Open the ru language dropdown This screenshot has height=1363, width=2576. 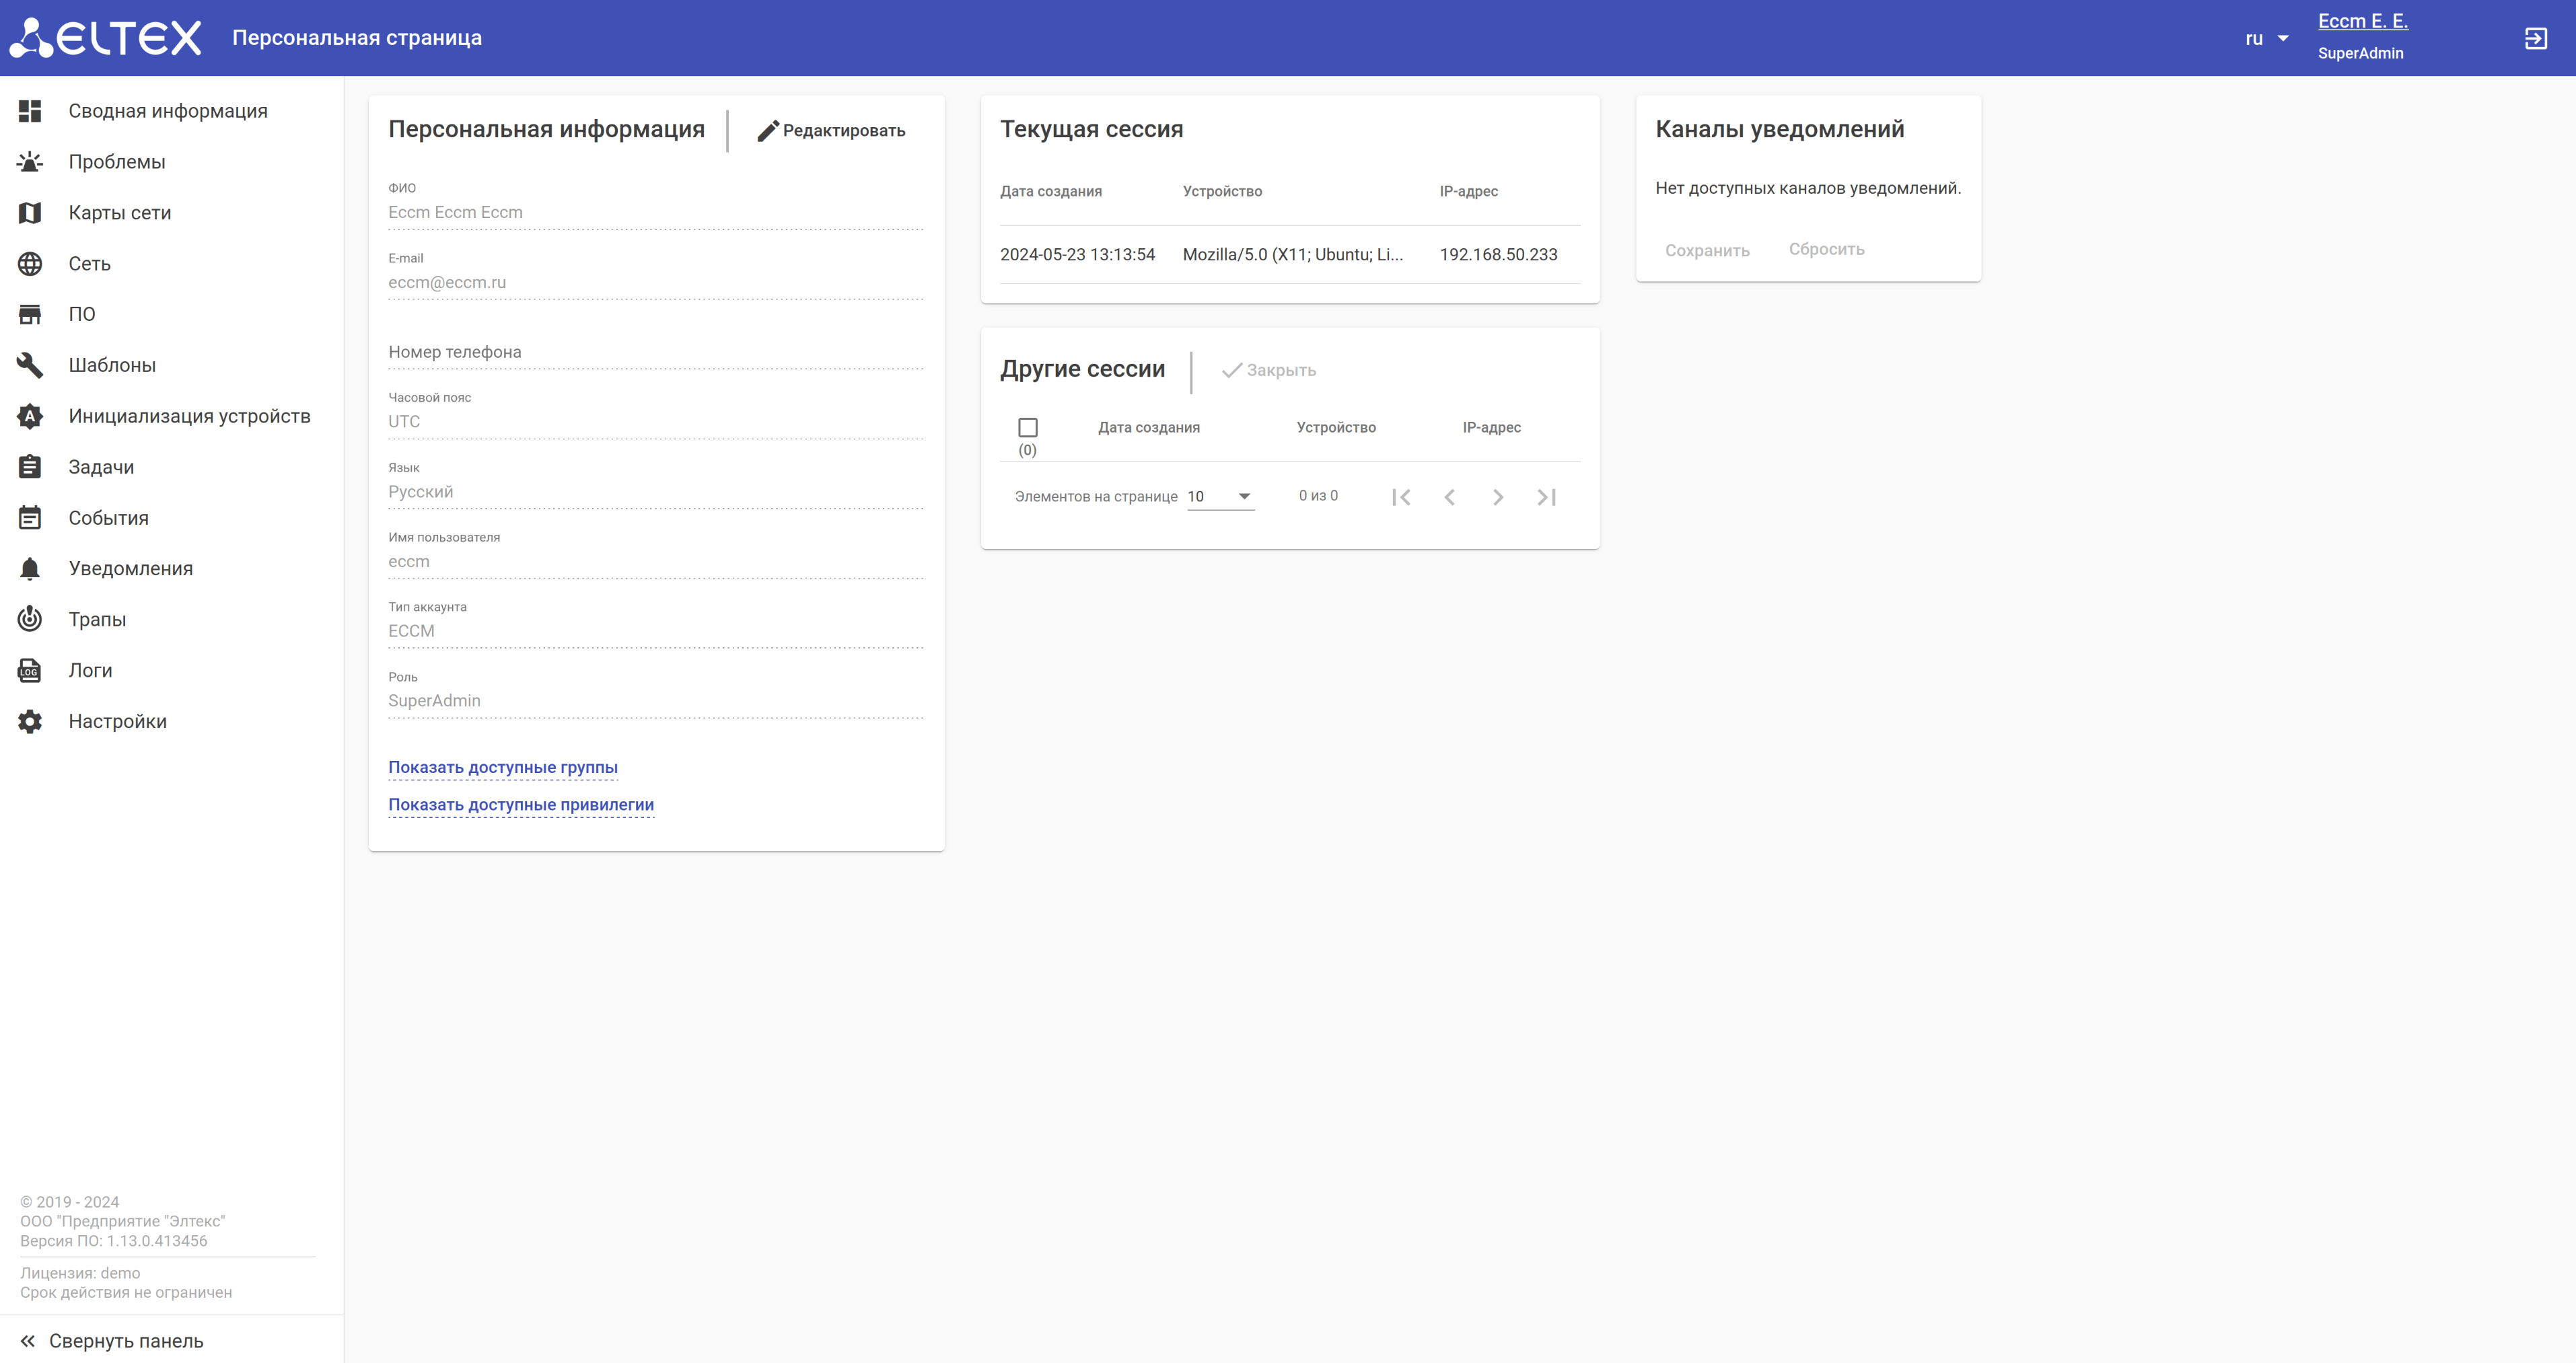pos(2266,39)
